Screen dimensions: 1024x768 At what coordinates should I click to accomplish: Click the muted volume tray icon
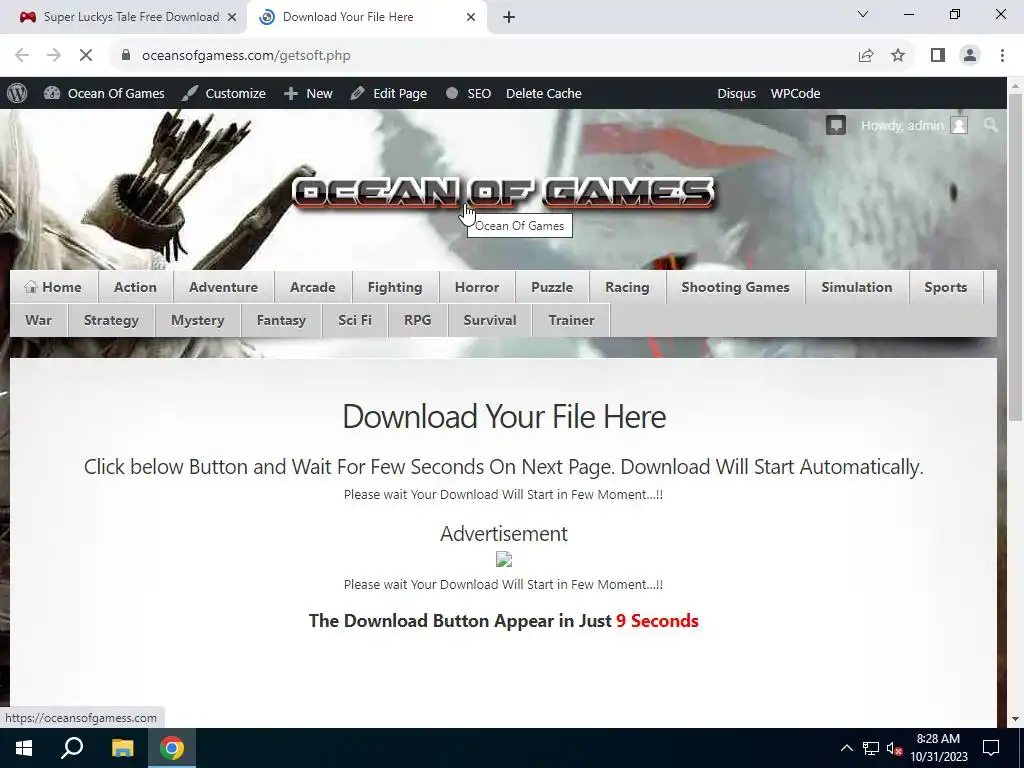pyautogui.click(x=894, y=748)
